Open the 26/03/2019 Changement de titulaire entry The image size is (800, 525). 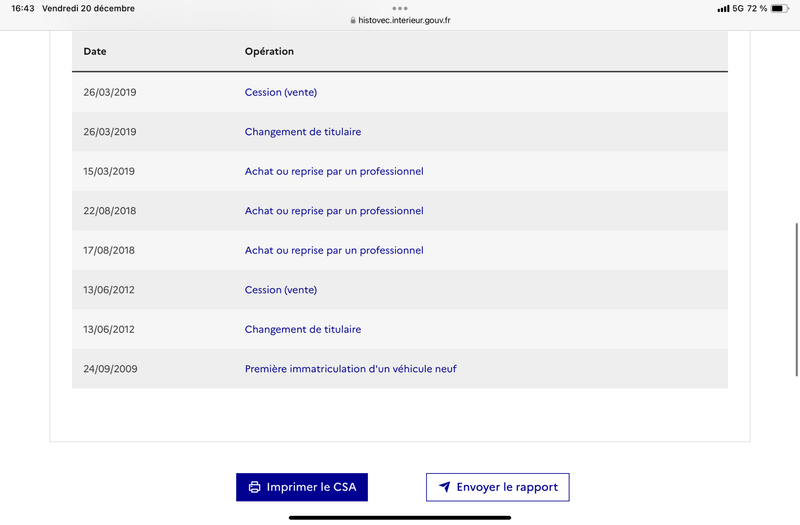tap(303, 132)
